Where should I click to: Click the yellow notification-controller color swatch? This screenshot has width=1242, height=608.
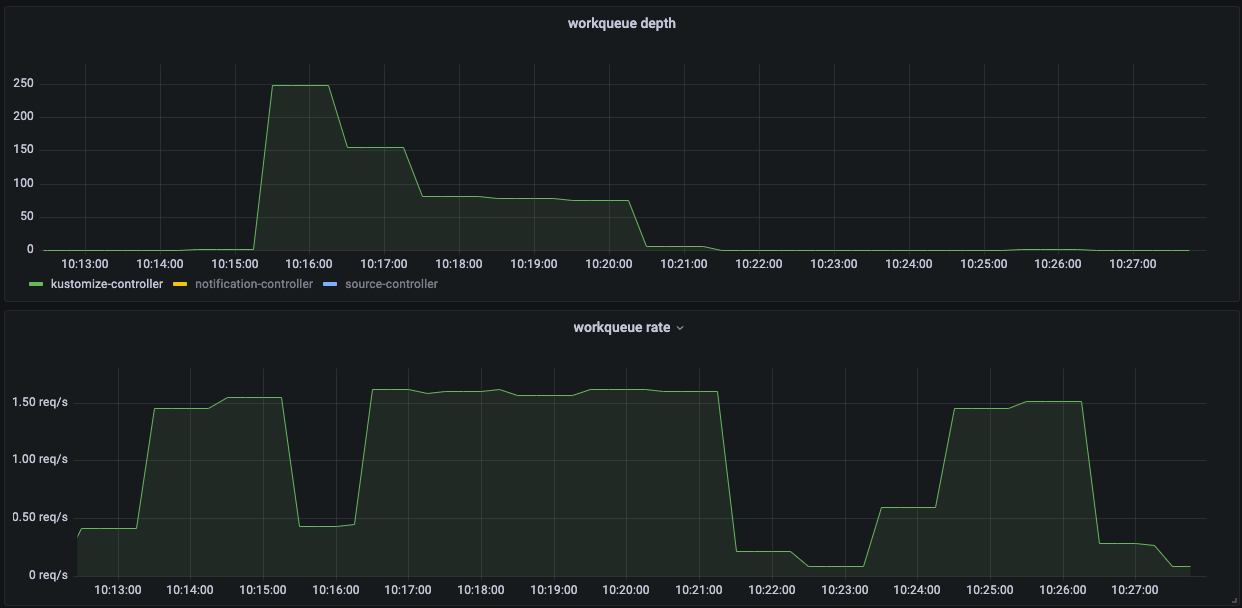181,284
